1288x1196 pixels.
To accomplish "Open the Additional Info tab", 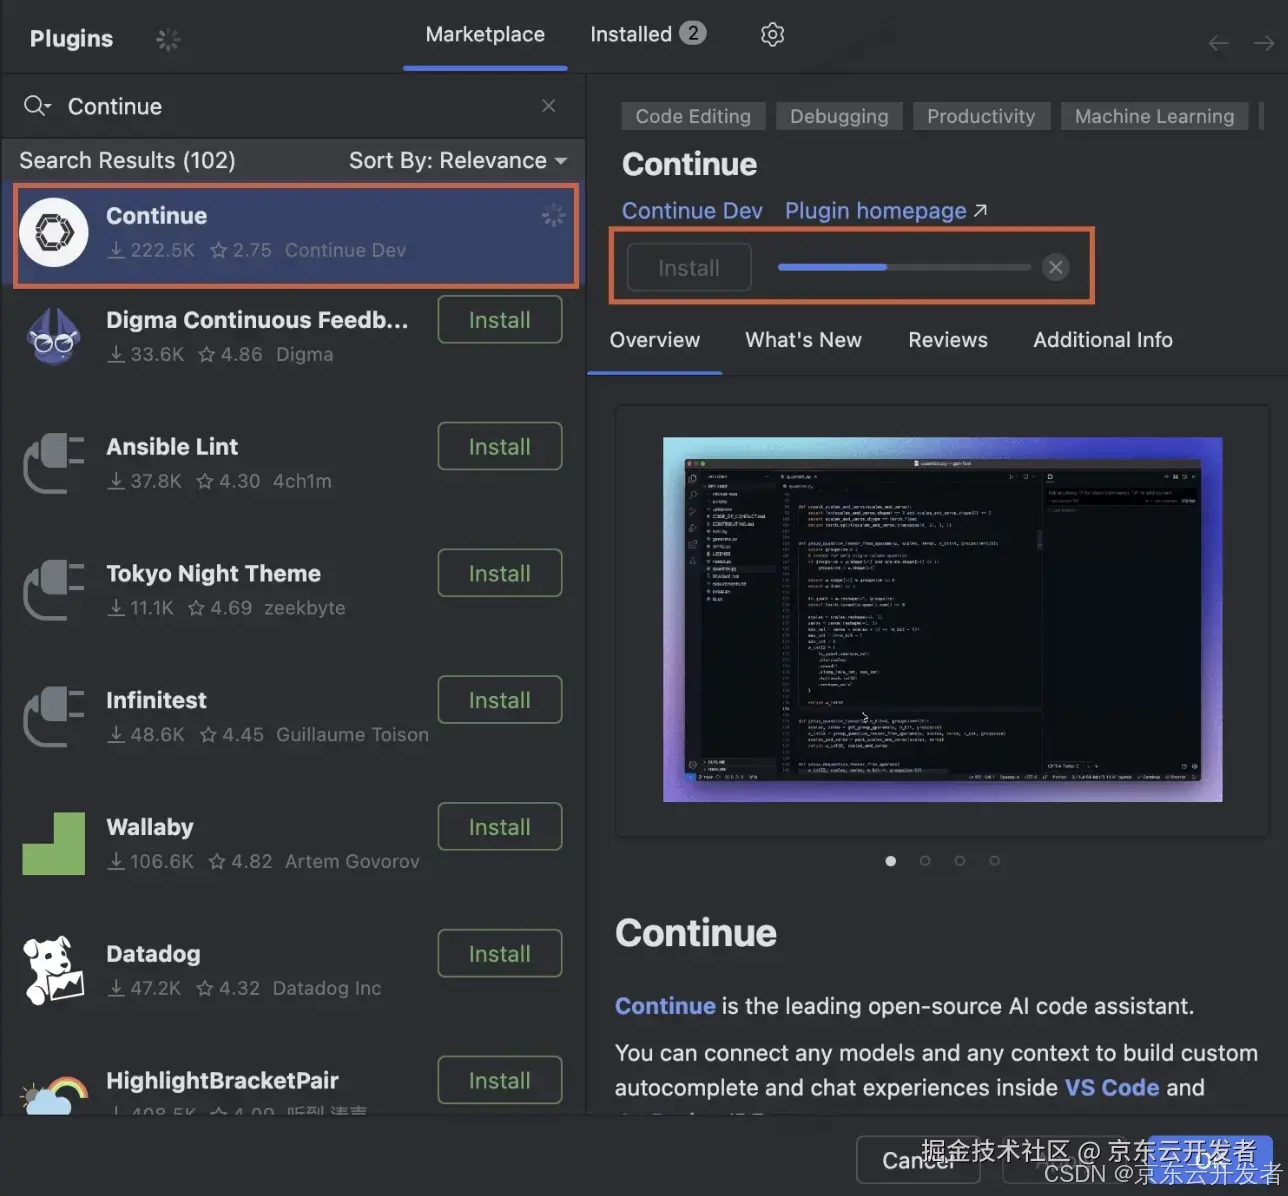I will [1103, 340].
